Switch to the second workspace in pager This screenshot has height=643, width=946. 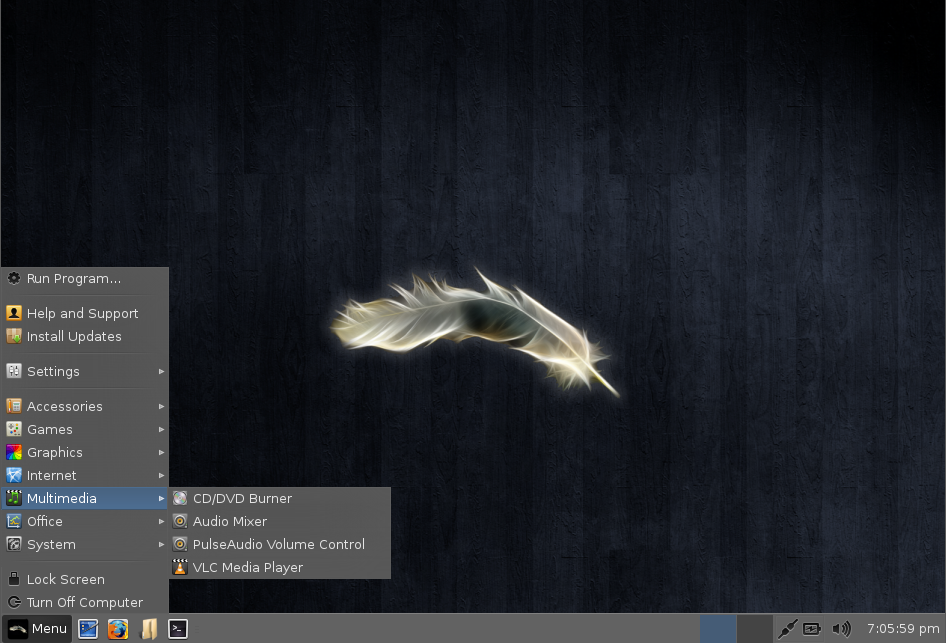(x=754, y=629)
